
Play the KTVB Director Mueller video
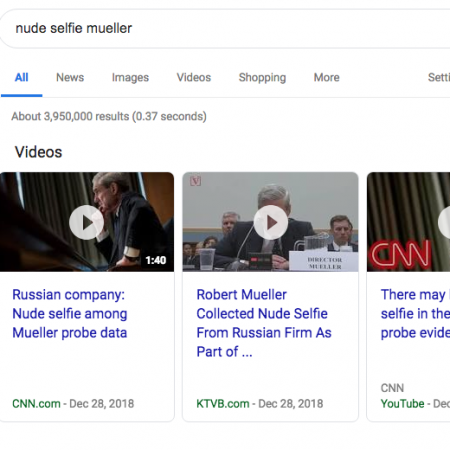(x=271, y=222)
